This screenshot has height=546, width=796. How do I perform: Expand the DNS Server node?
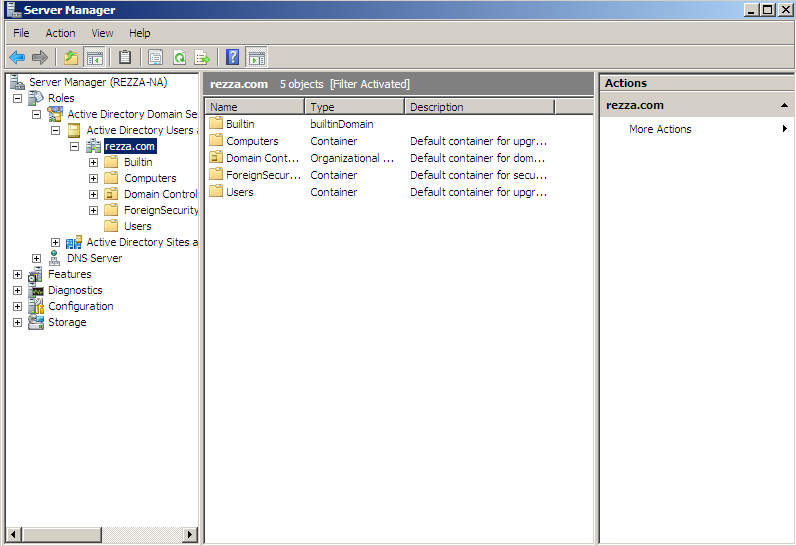point(37,258)
